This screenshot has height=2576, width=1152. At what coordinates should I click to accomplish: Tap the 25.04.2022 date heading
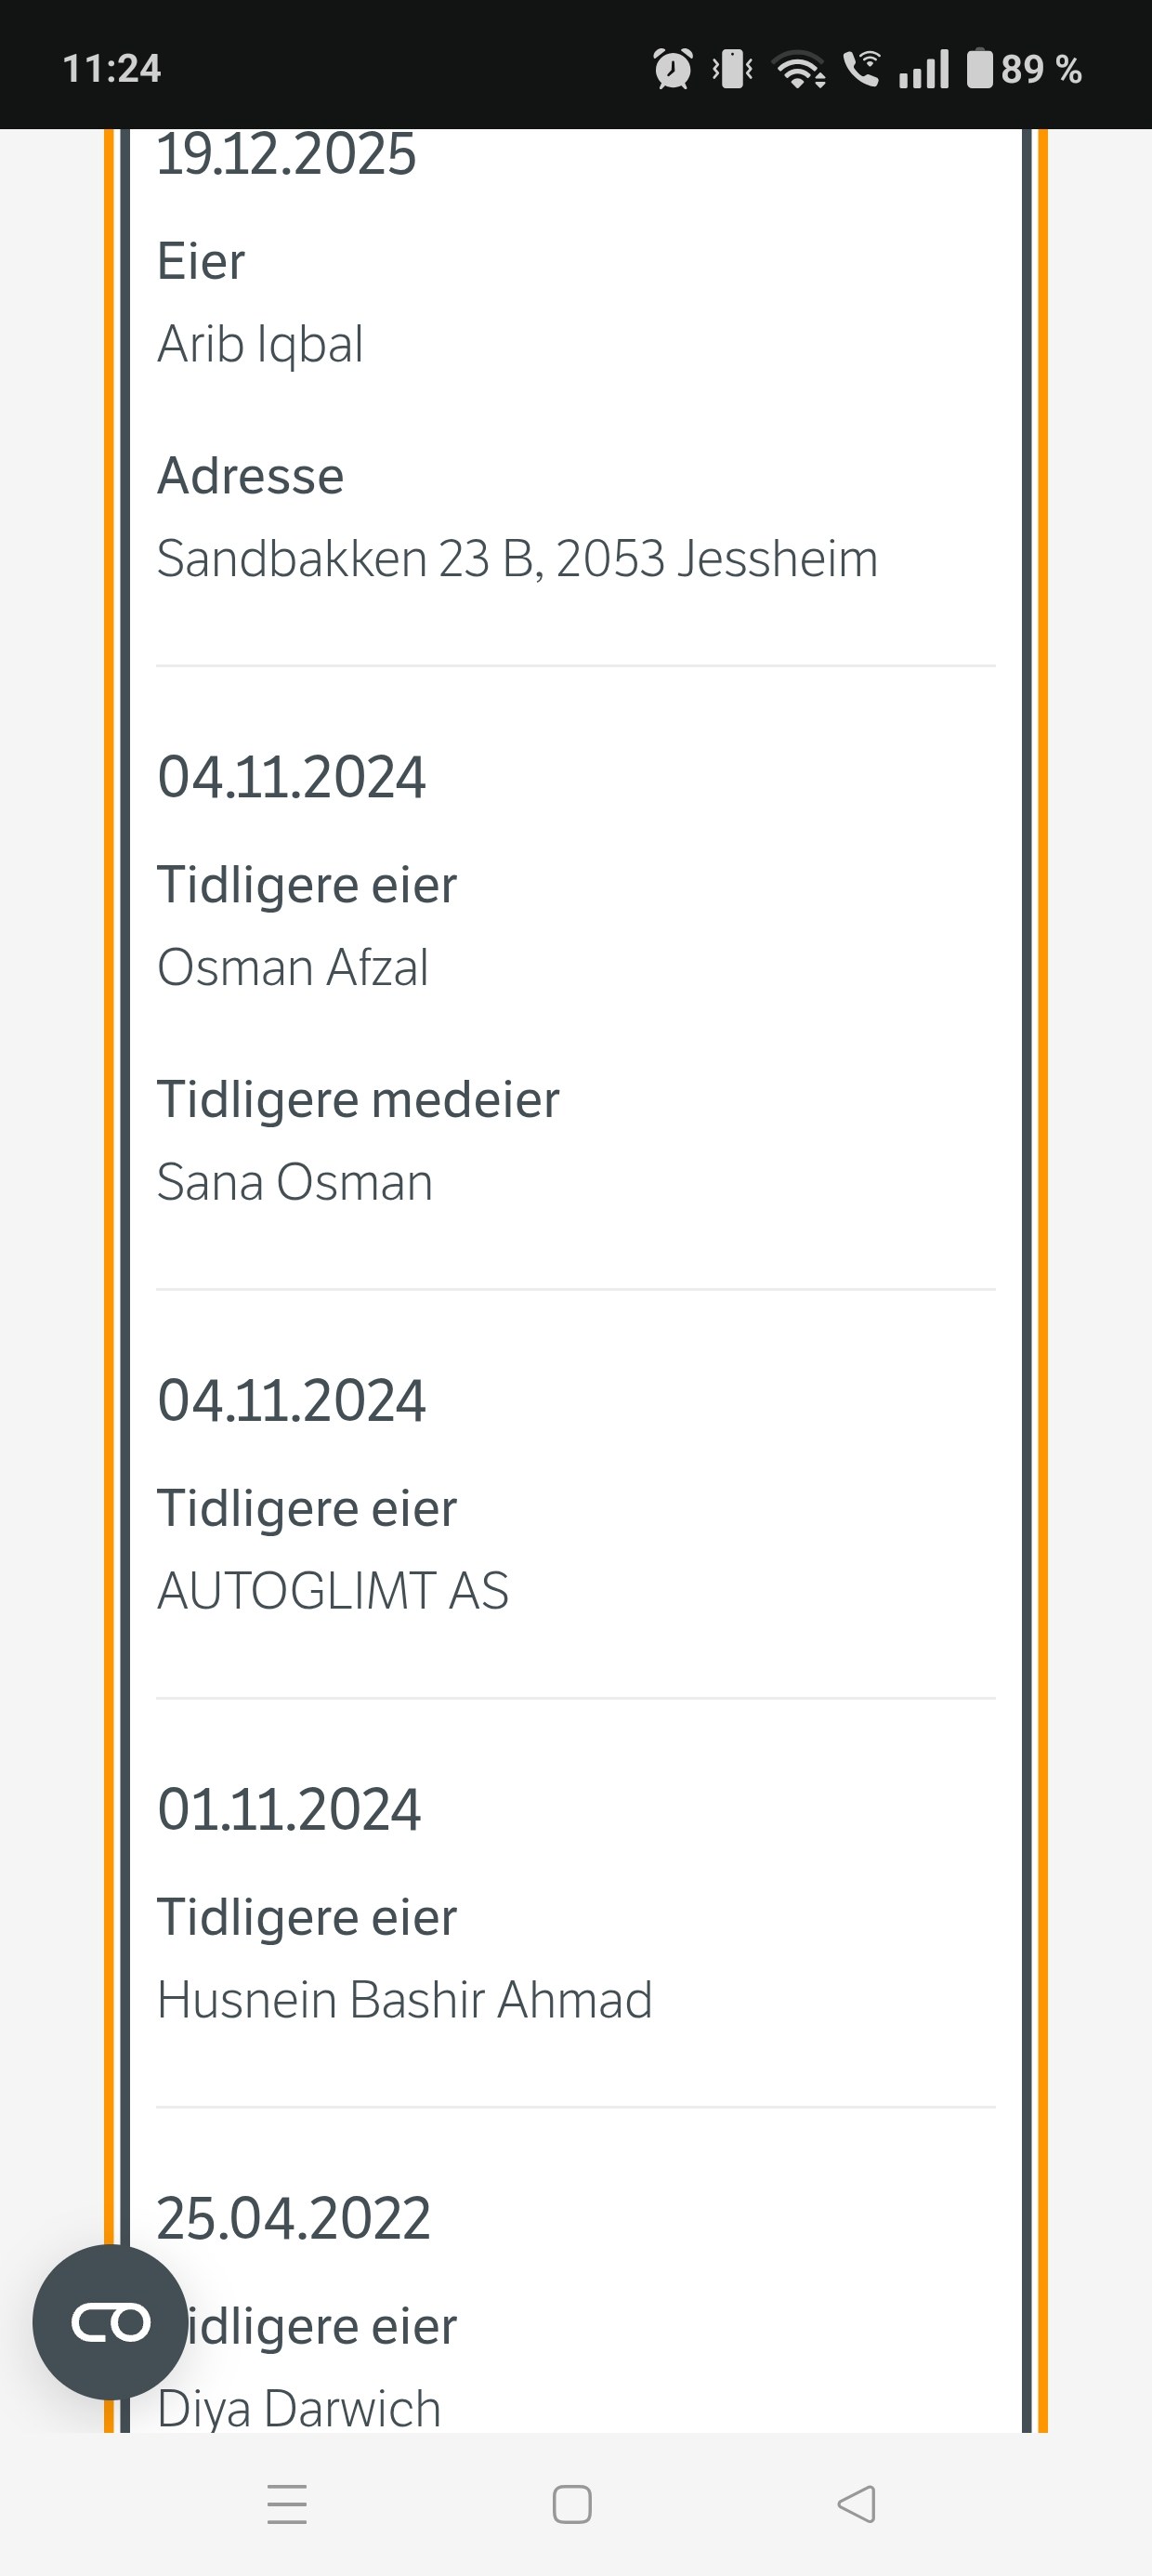point(293,2218)
